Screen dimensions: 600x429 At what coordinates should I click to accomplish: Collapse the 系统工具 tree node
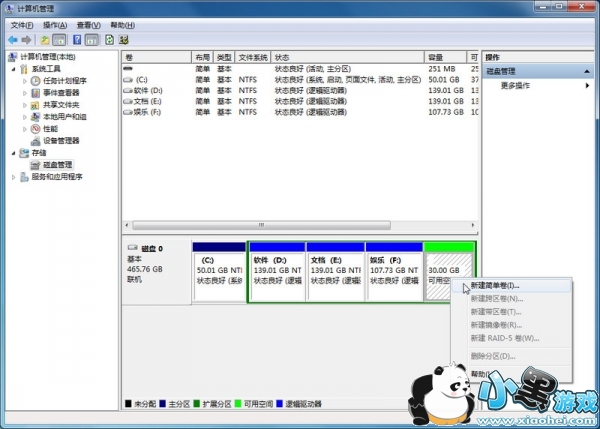coord(14,69)
